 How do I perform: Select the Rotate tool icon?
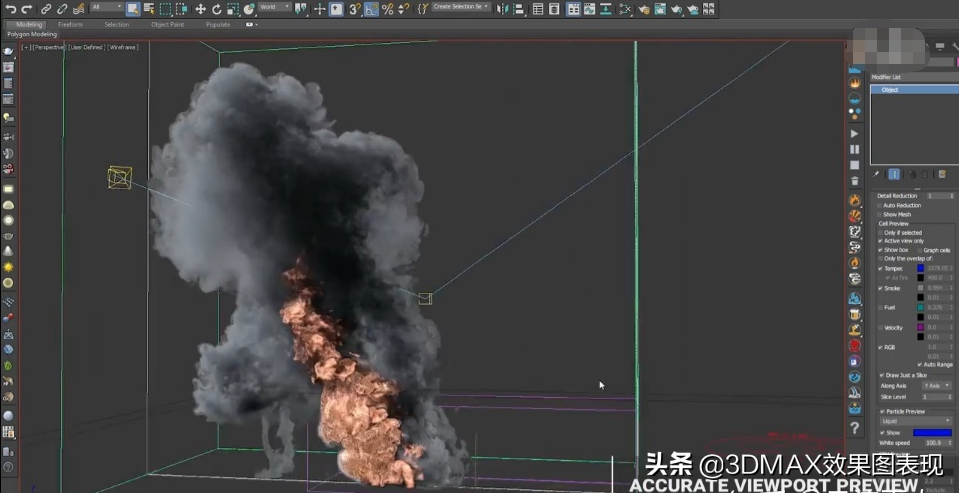click(x=217, y=9)
